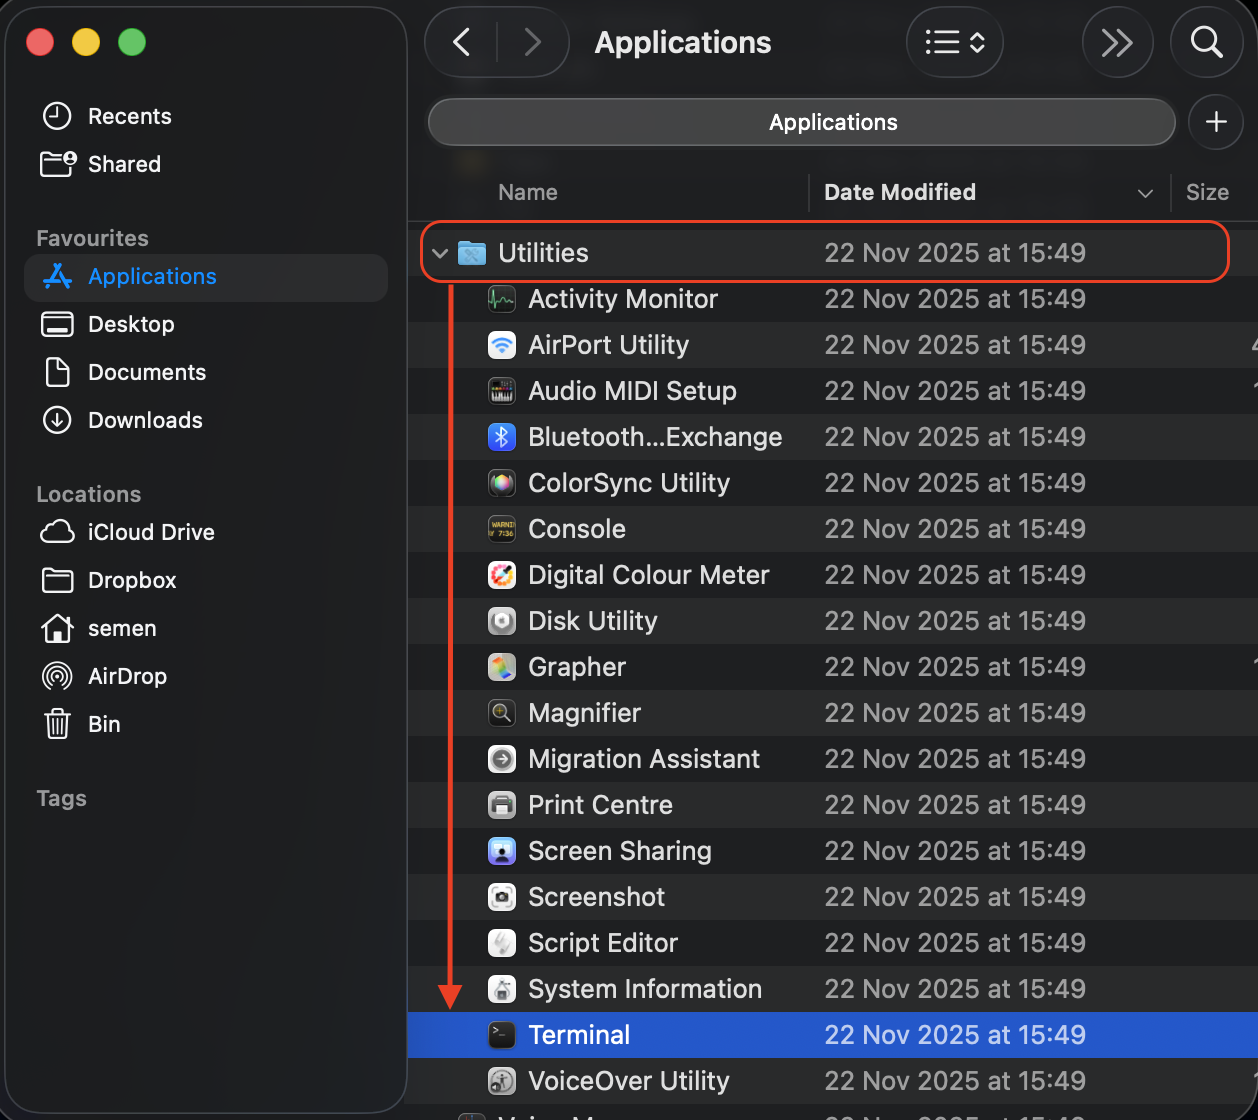Select the Activity Monitor name text
Image resolution: width=1258 pixels, height=1120 pixels.
(623, 299)
